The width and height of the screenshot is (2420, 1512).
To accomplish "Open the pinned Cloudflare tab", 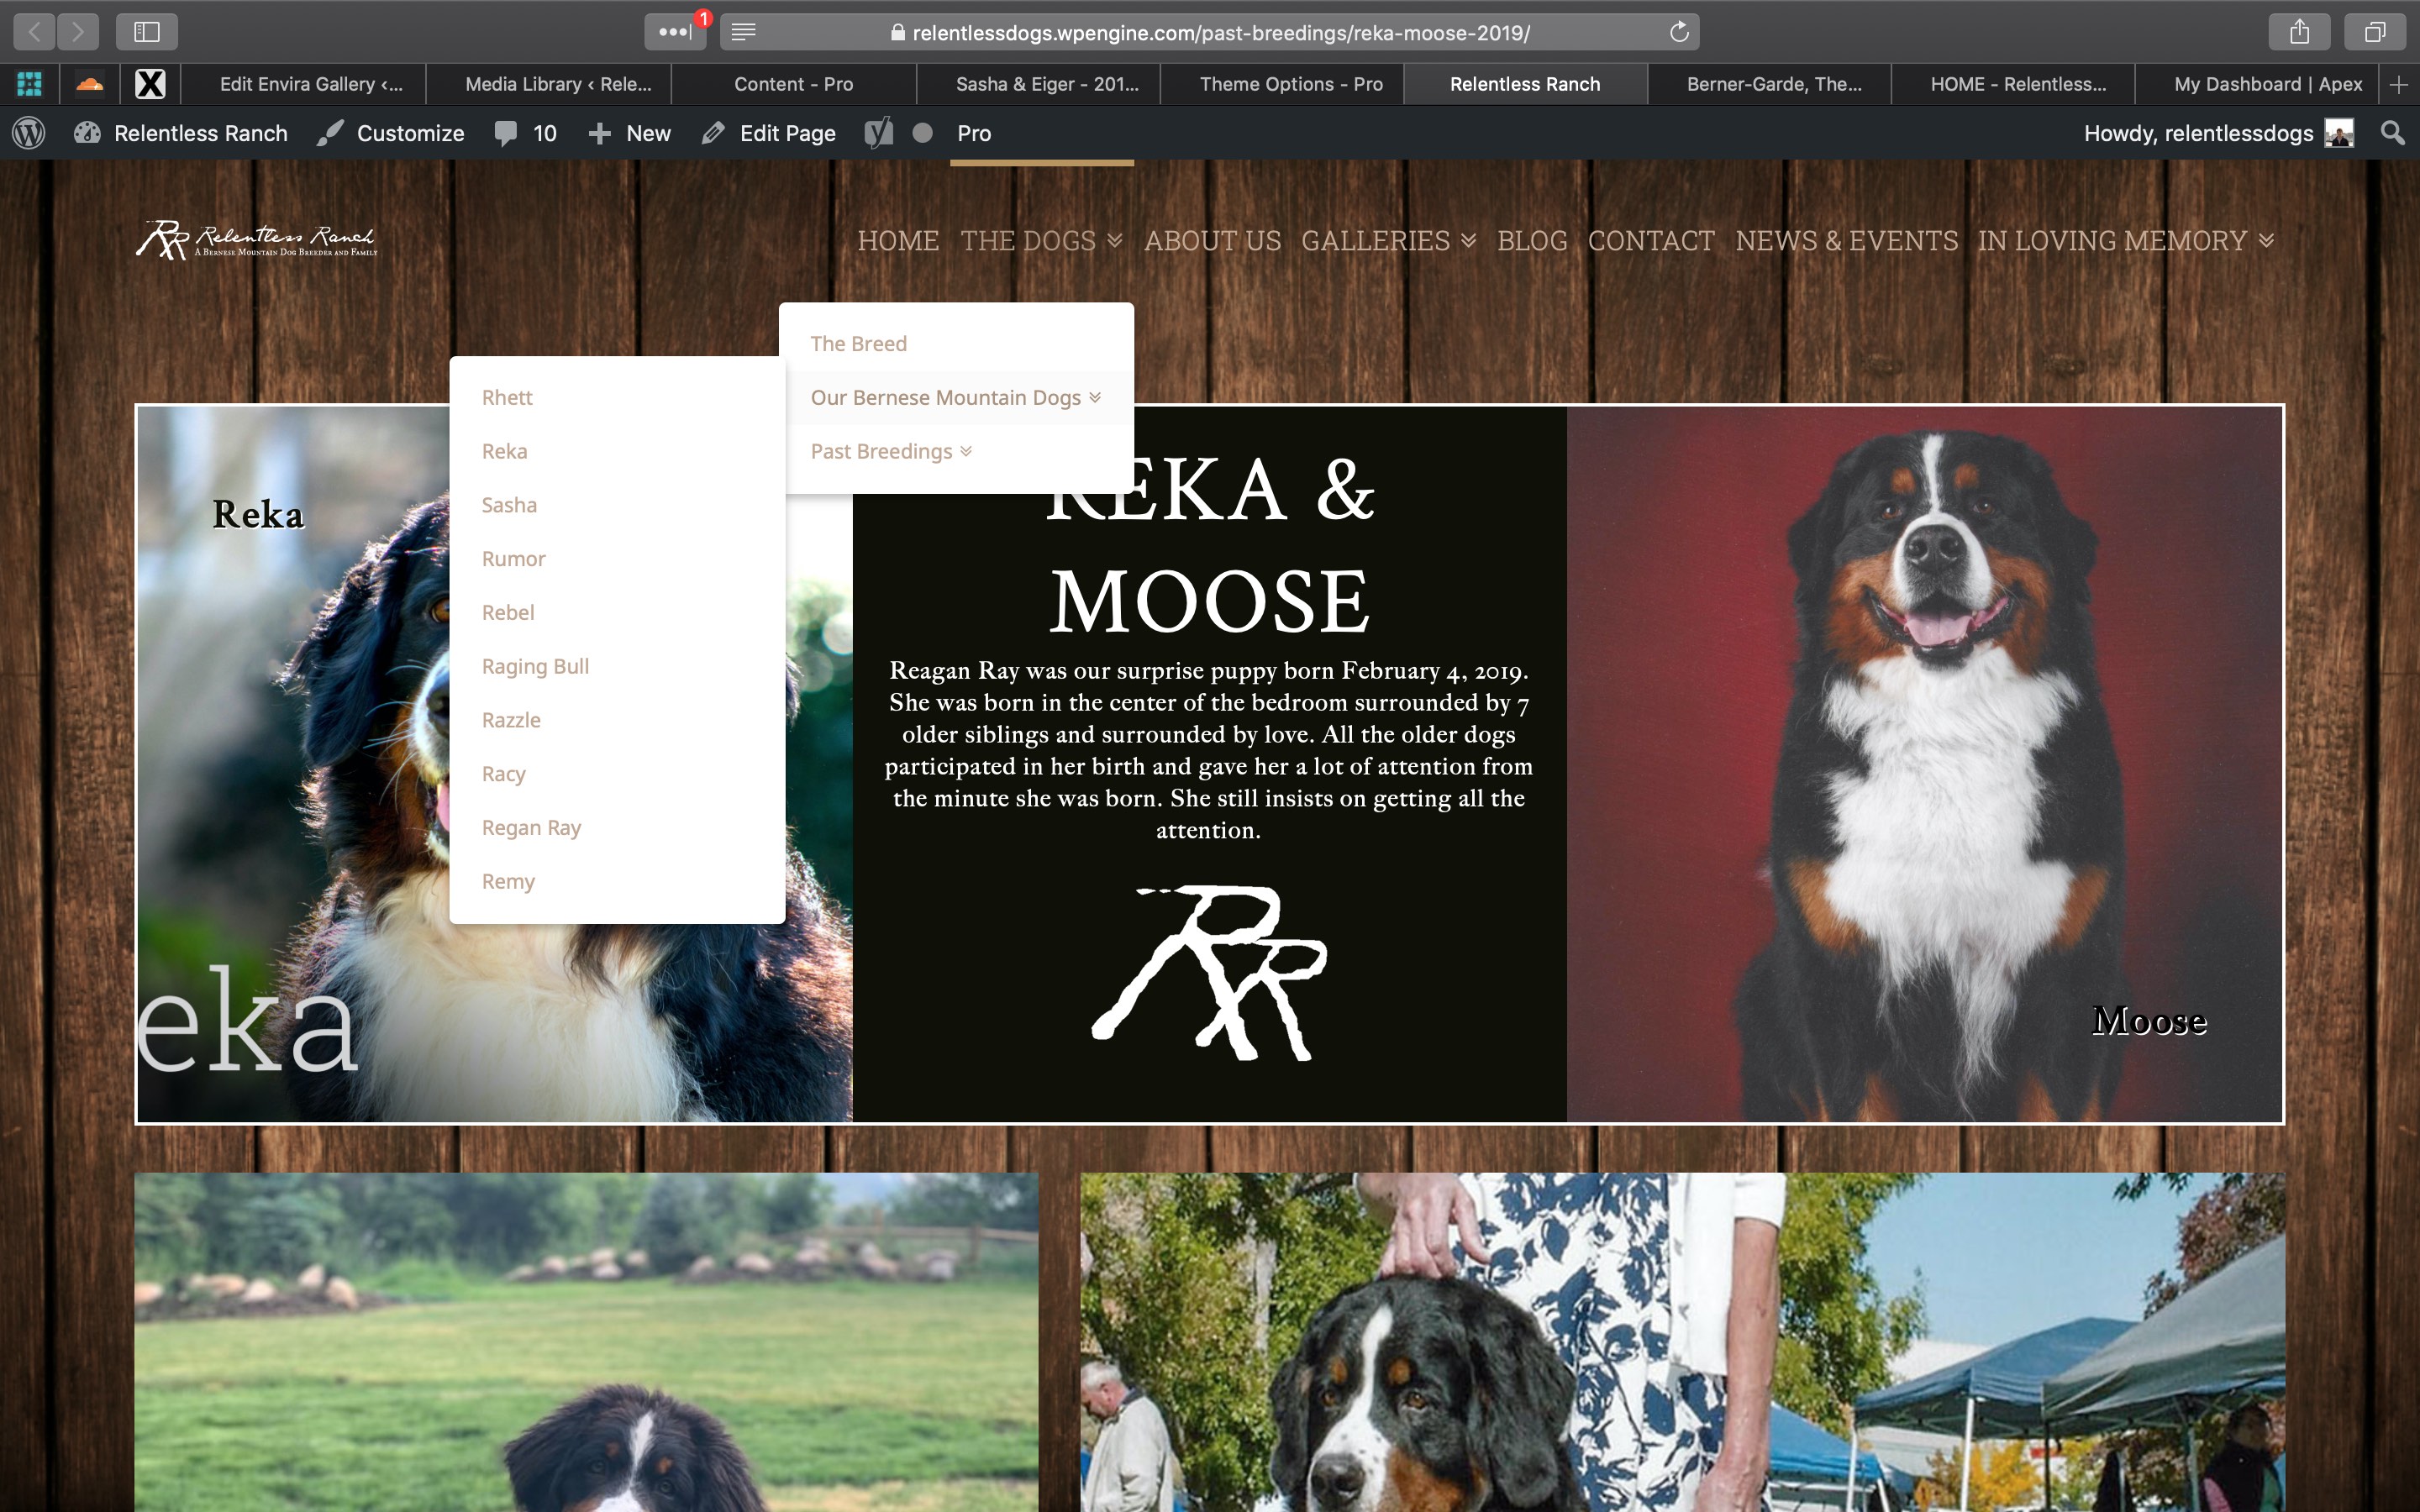I will point(90,84).
